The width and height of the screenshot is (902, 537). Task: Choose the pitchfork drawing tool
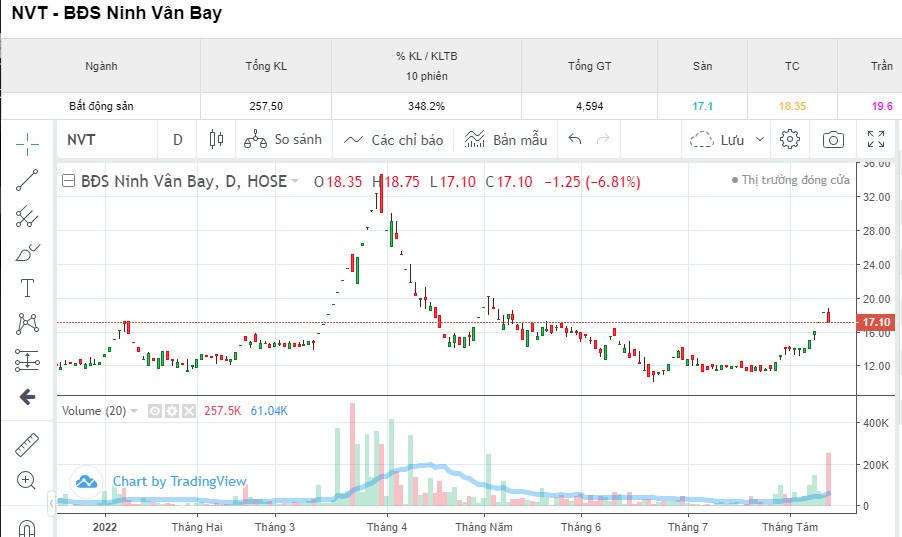[27, 217]
